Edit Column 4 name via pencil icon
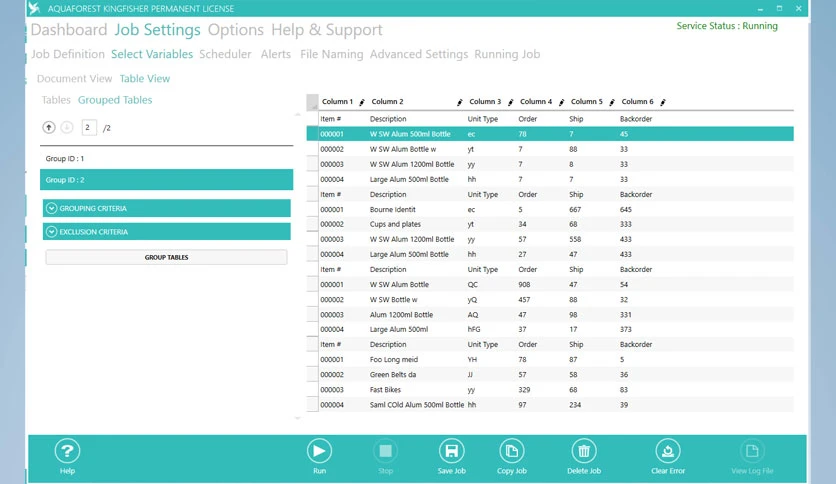The height and width of the screenshot is (484, 836). [561, 102]
